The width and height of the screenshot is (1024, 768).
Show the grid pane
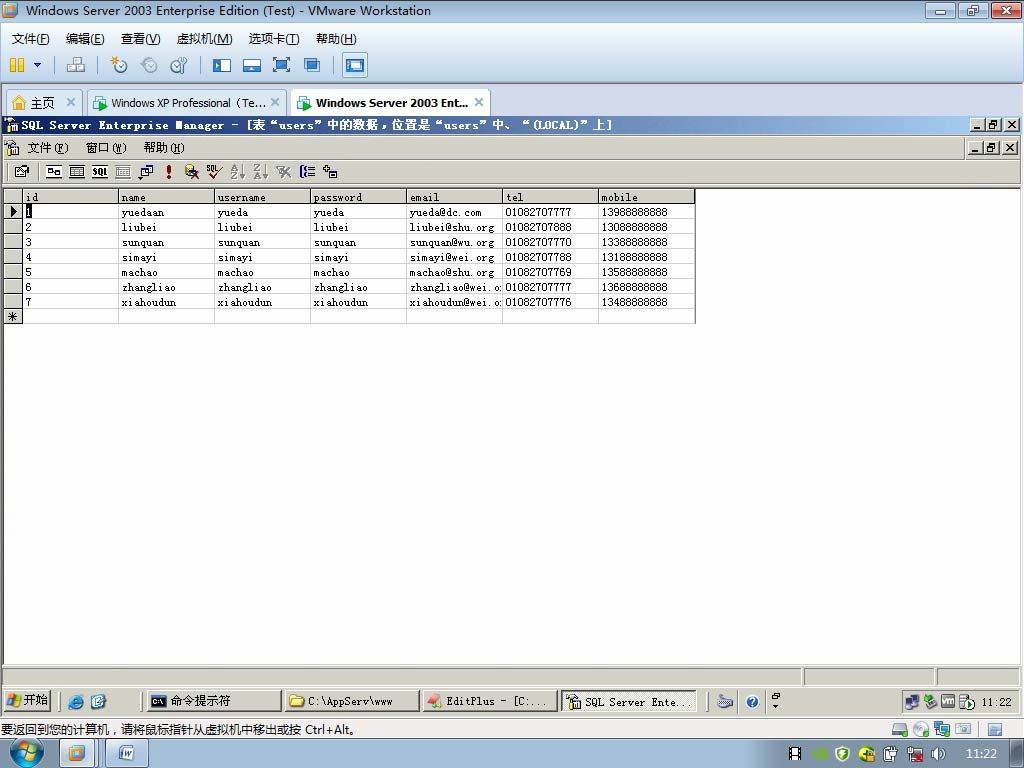coord(77,172)
